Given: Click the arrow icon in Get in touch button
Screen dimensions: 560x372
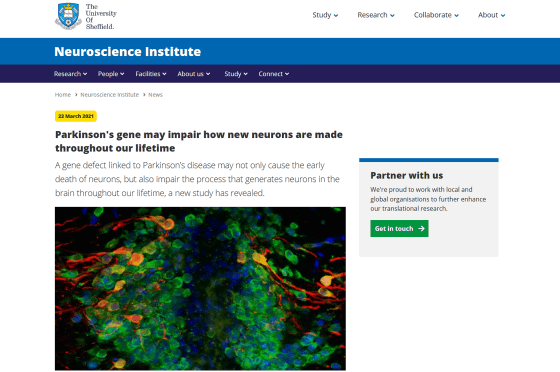Looking at the screenshot, I should [x=421, y=228].
